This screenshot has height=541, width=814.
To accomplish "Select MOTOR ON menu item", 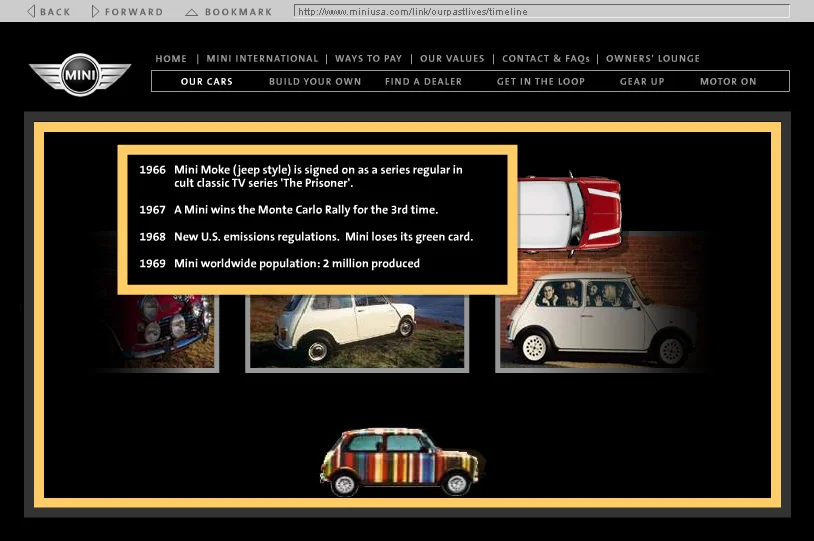I will coord(728,82).
